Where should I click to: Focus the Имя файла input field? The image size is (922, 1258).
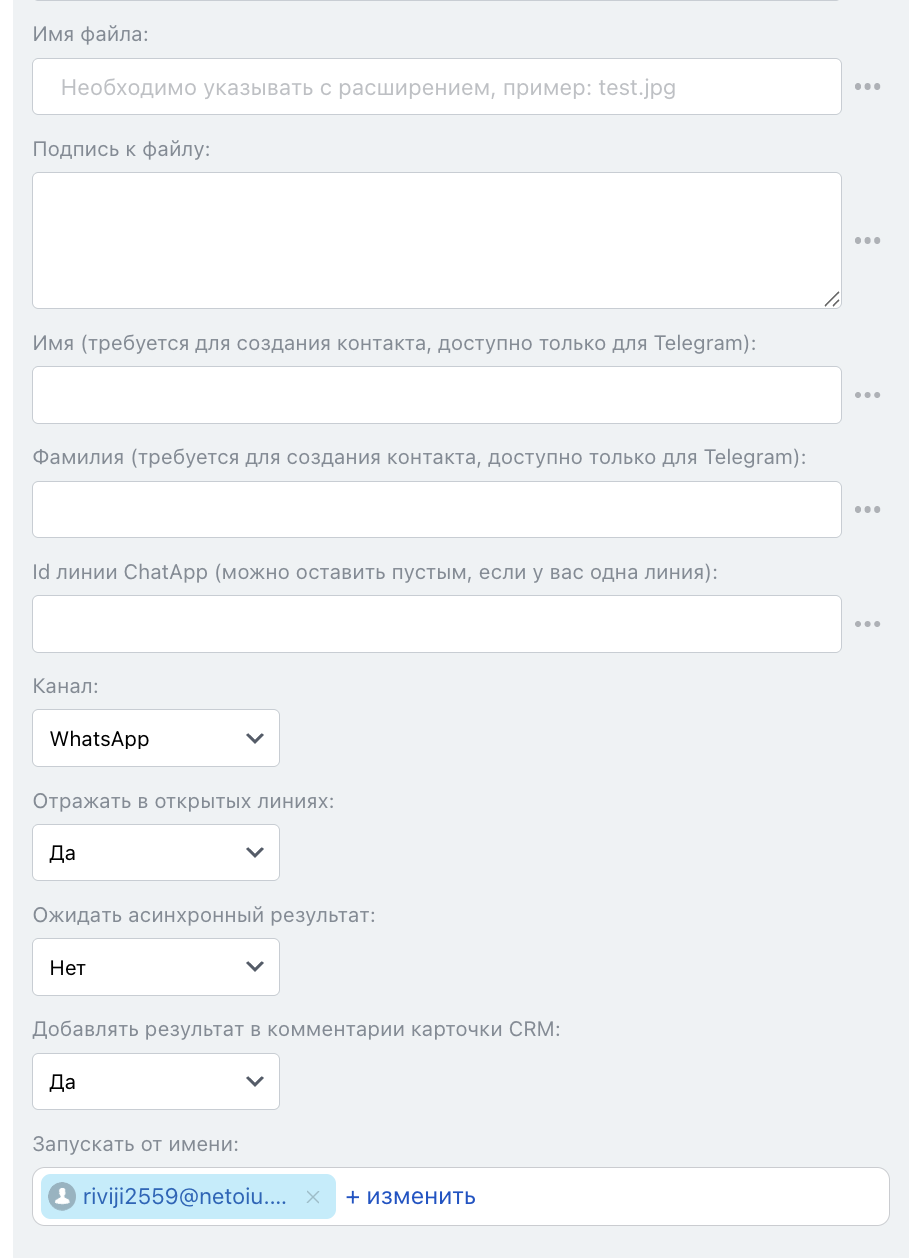pyautogui.click(x=436, y=87)
